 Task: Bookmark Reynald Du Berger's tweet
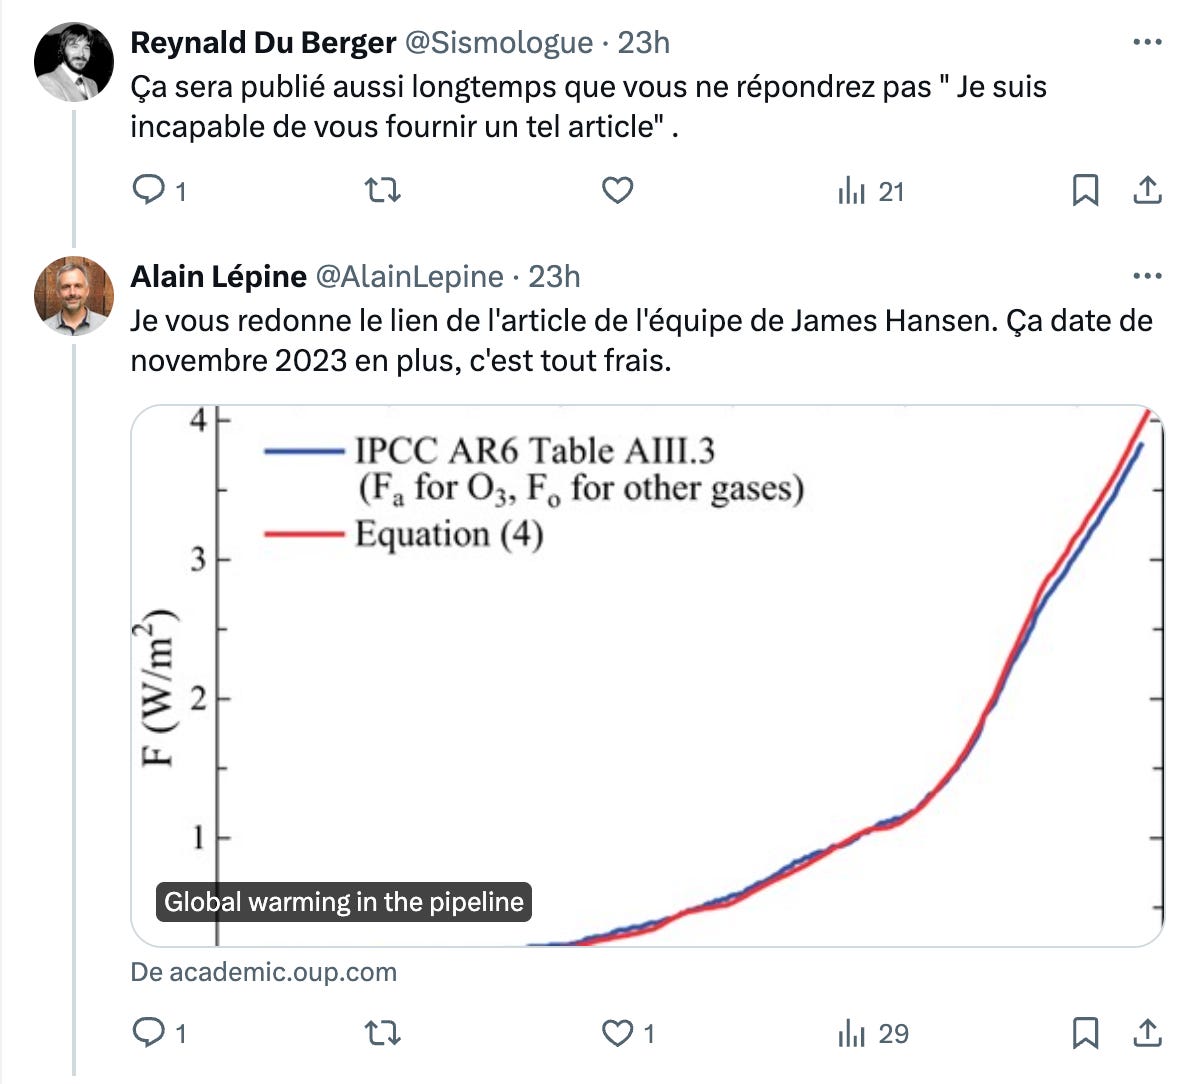coord(1085,190)
